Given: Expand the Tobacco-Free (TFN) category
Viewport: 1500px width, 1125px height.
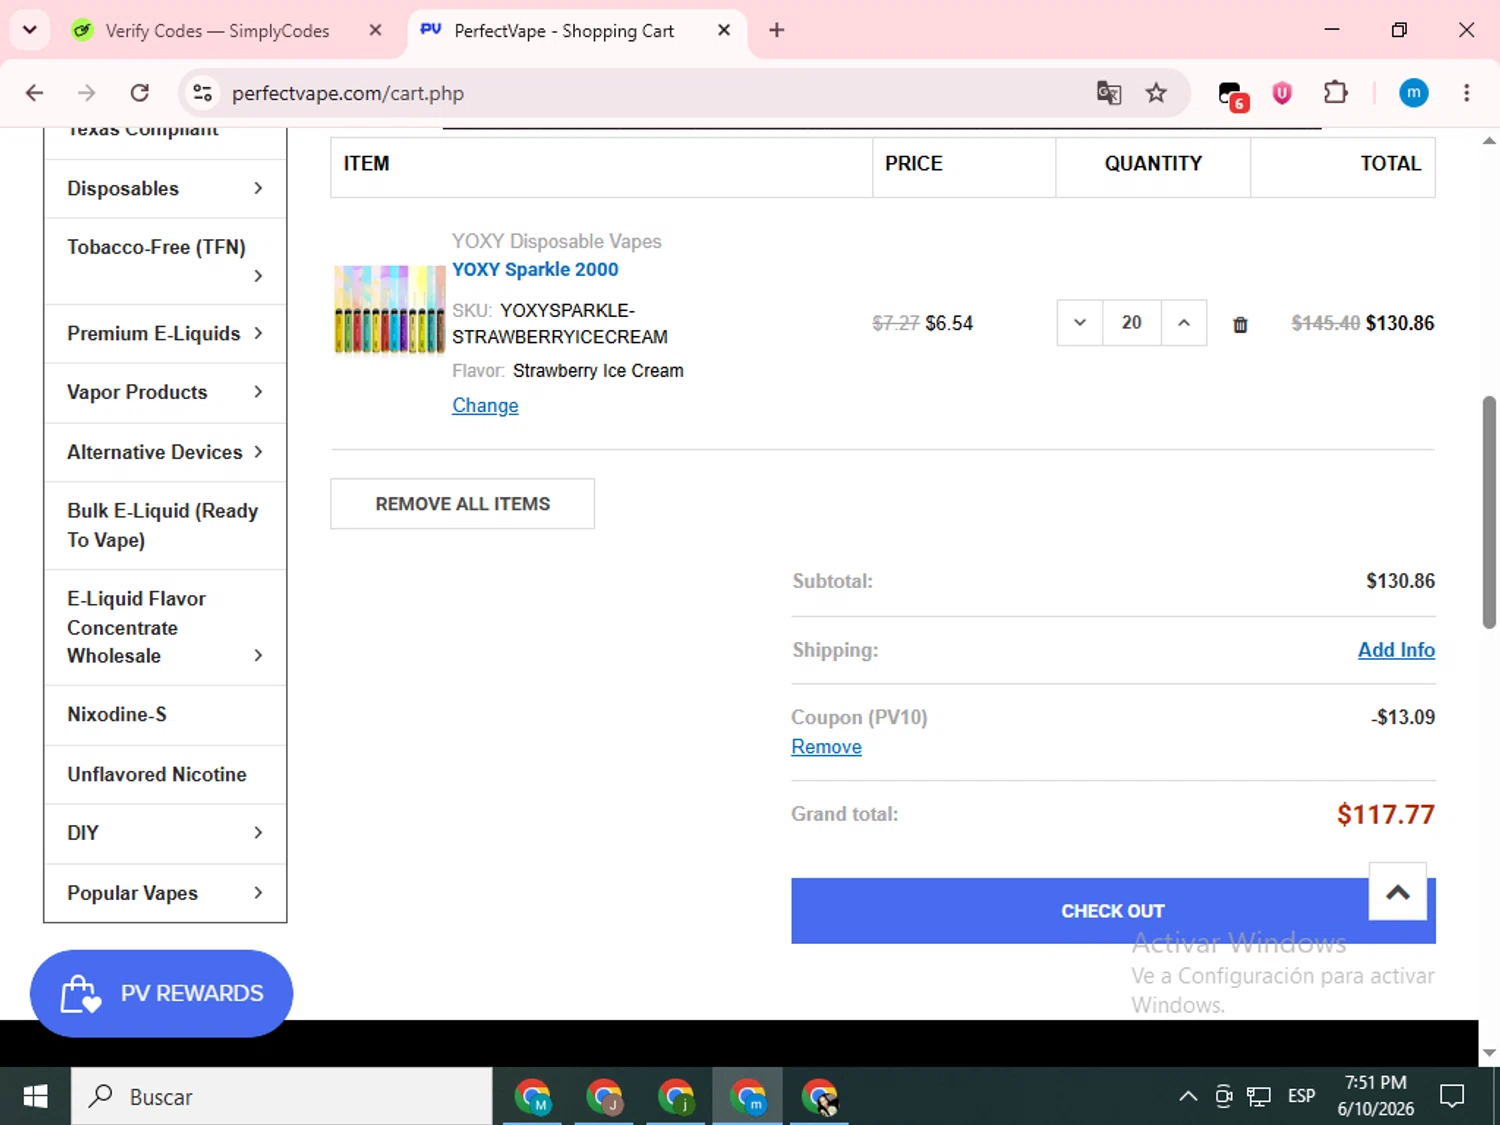Looking at the screenshot, I should 258,276.
